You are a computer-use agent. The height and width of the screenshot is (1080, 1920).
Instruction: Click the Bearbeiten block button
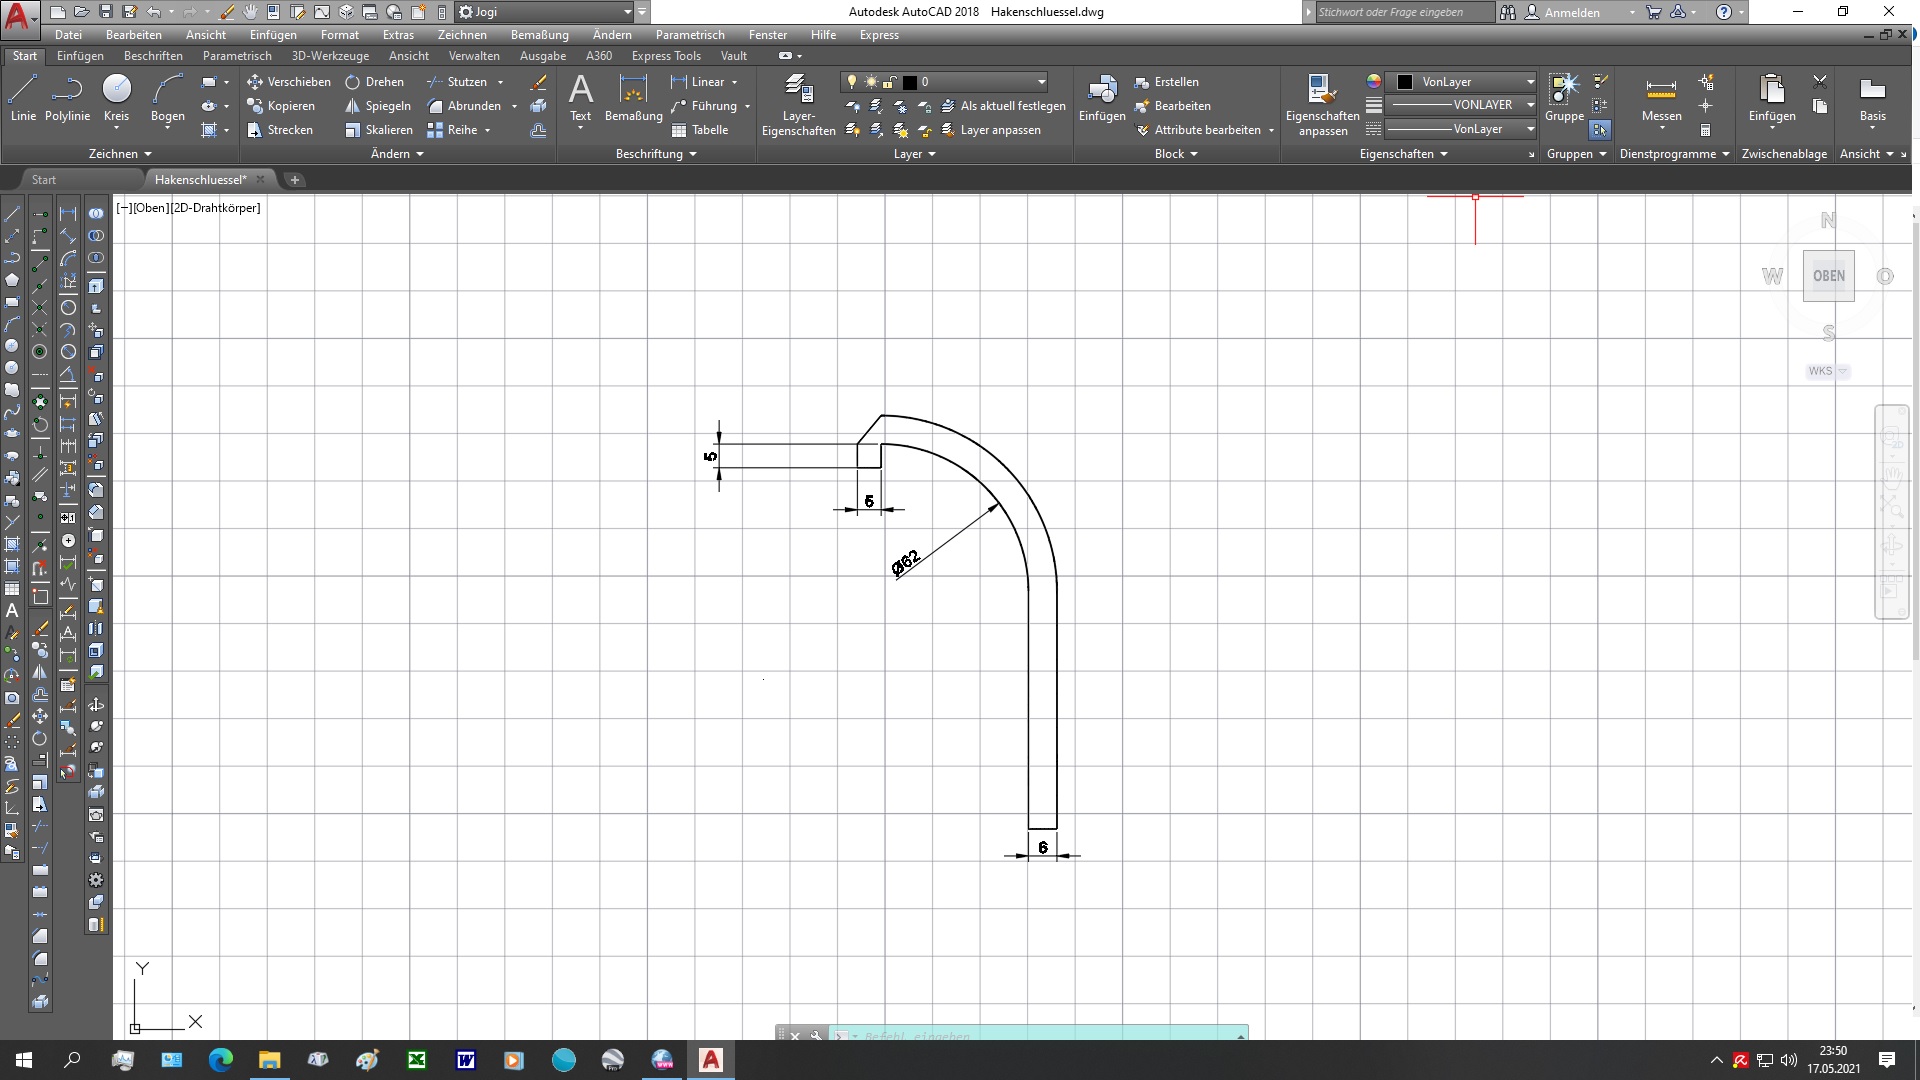[x=1172, y=106]
